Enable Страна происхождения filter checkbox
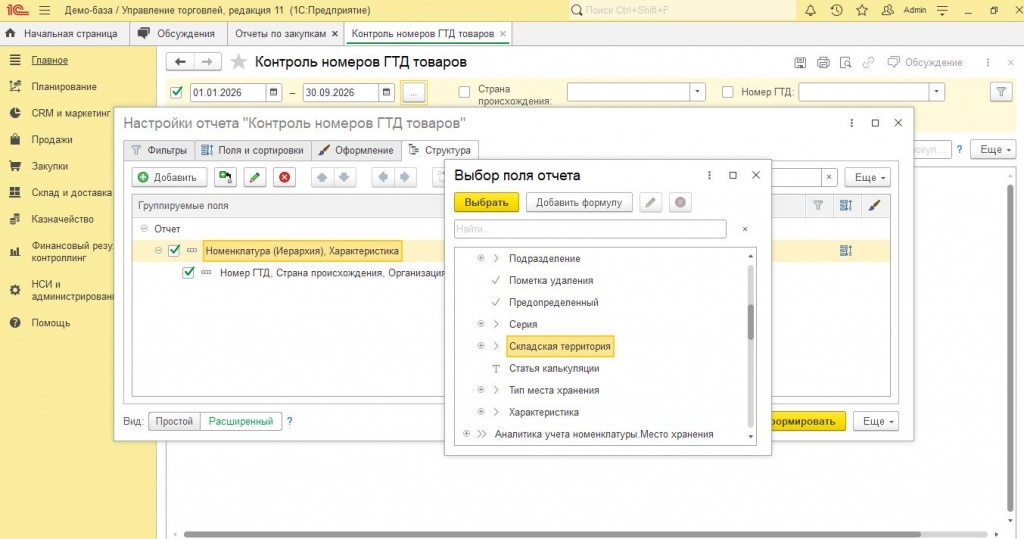 tap(464, 92)
